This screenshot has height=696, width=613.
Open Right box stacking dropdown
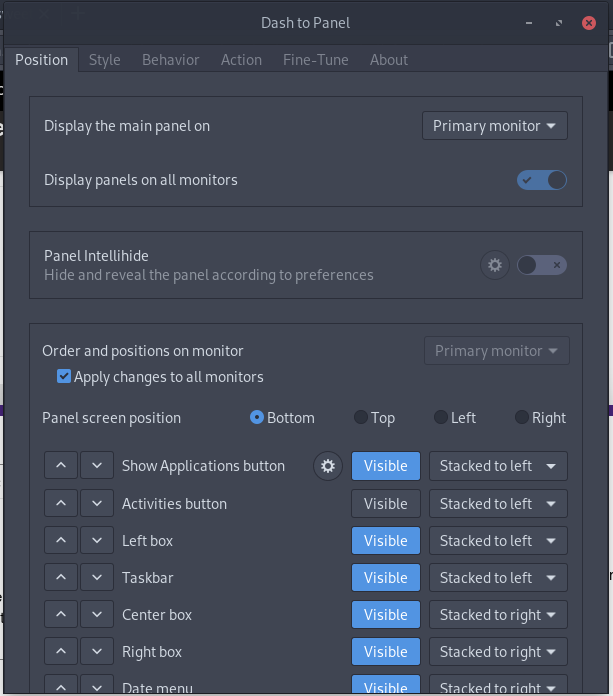(498, 652)
